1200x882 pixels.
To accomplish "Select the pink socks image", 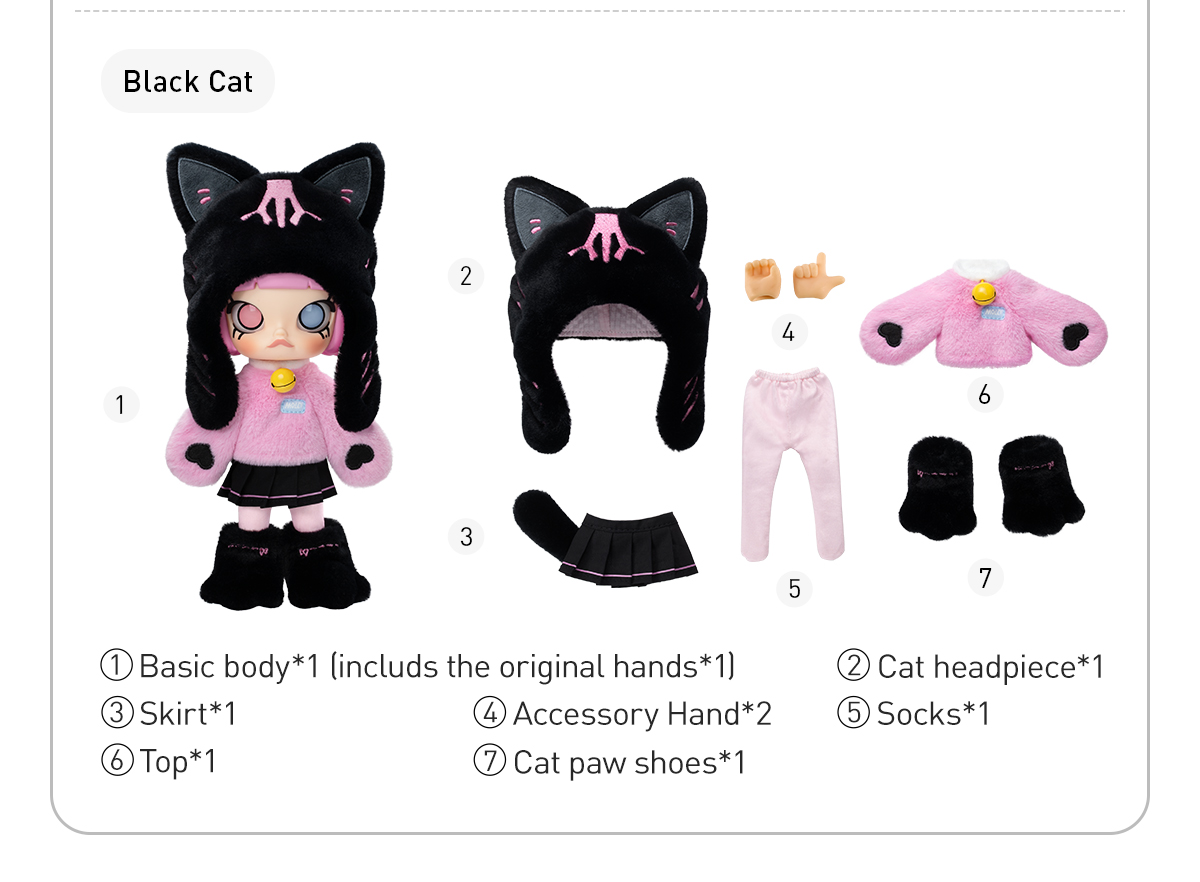I will [792, 465].
